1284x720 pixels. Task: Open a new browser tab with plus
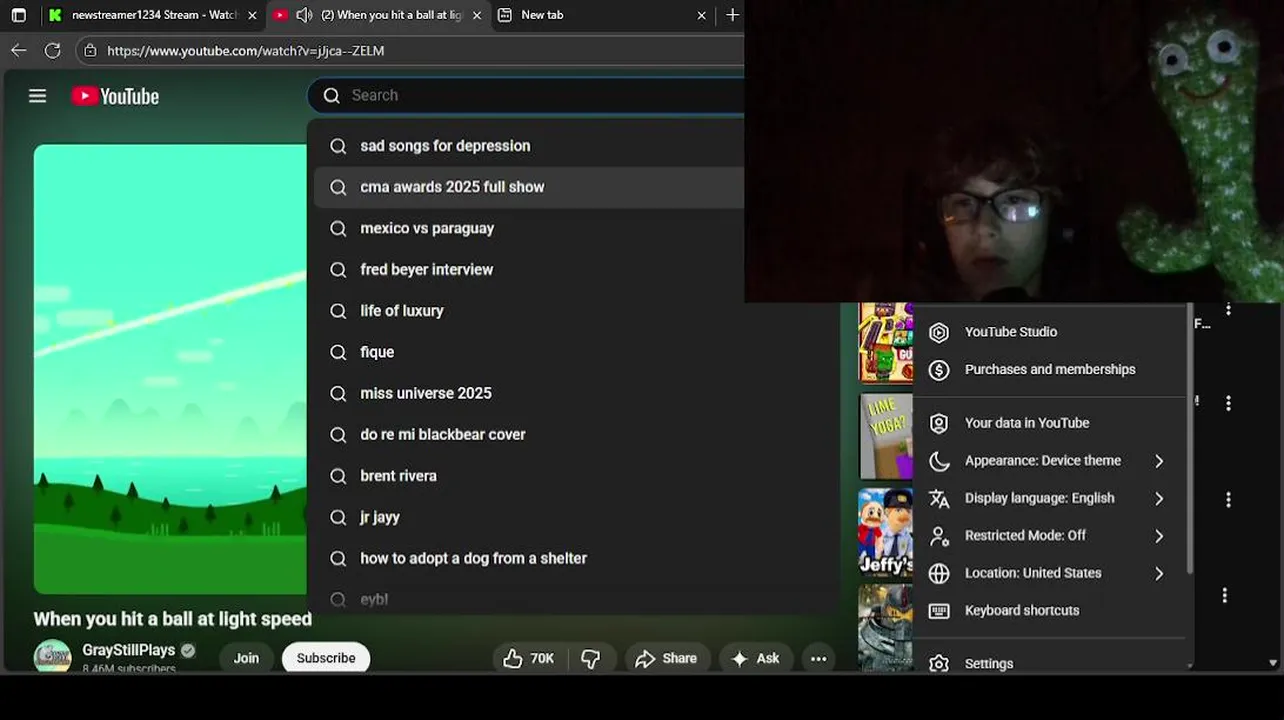tap(733, 15)
